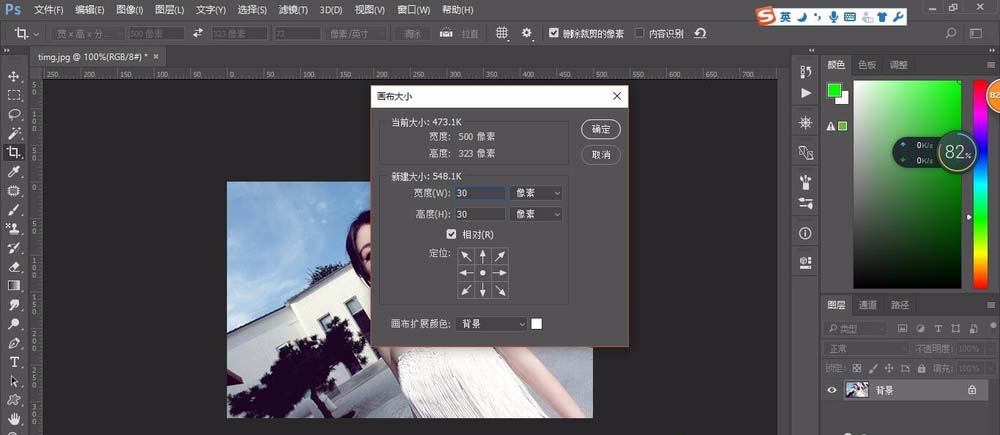This screenshot has width=1000, height=435.
Task: Select the Type tool
Action: tap(14, 362)
